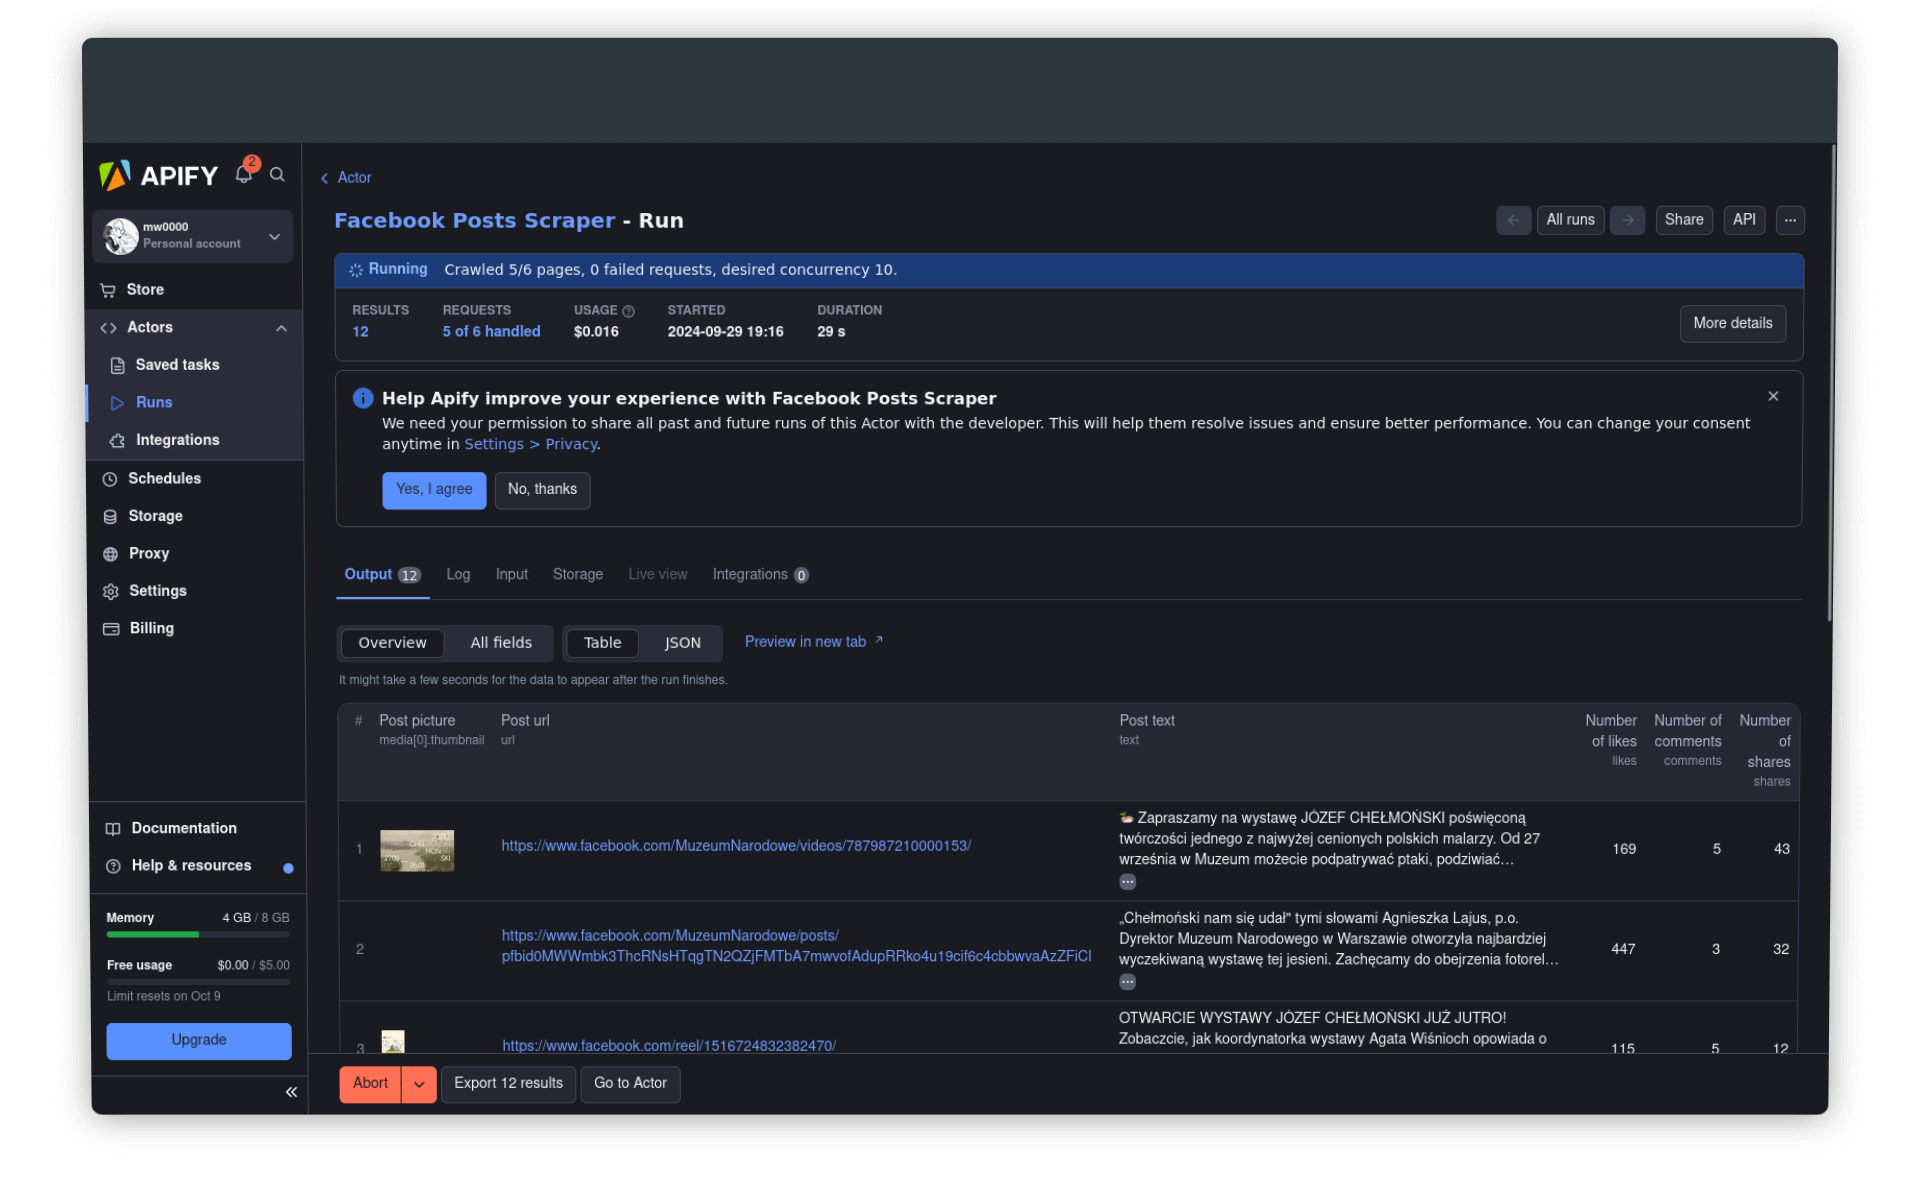Screen dimensions: 1920x1200
Task: Select the All fields view toggle
Action: [501, 643]
